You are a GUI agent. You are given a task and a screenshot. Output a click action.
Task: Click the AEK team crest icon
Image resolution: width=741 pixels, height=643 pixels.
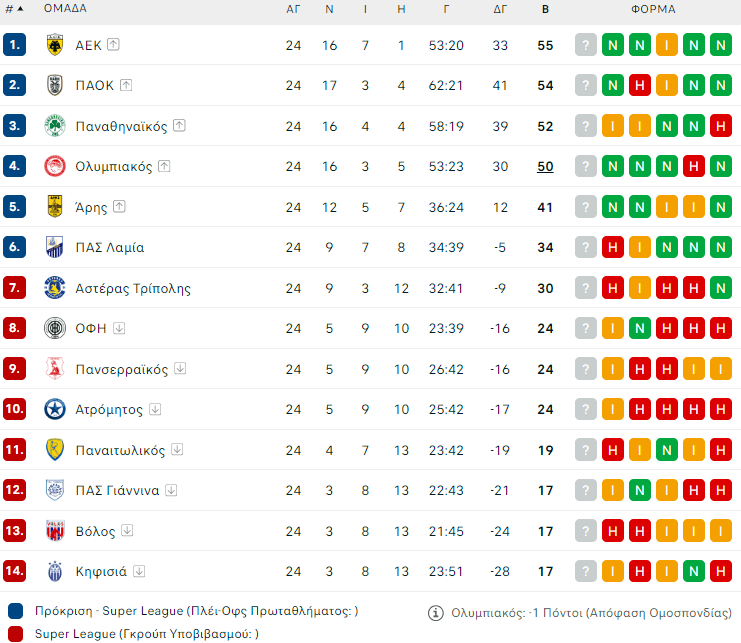pos(55,45)
